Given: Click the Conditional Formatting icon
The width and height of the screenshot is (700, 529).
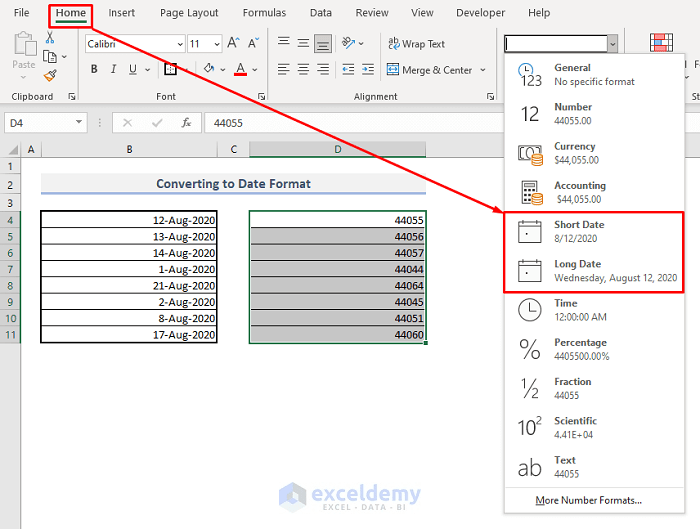Looking at the screenshot, I should [x=661, y=43].
